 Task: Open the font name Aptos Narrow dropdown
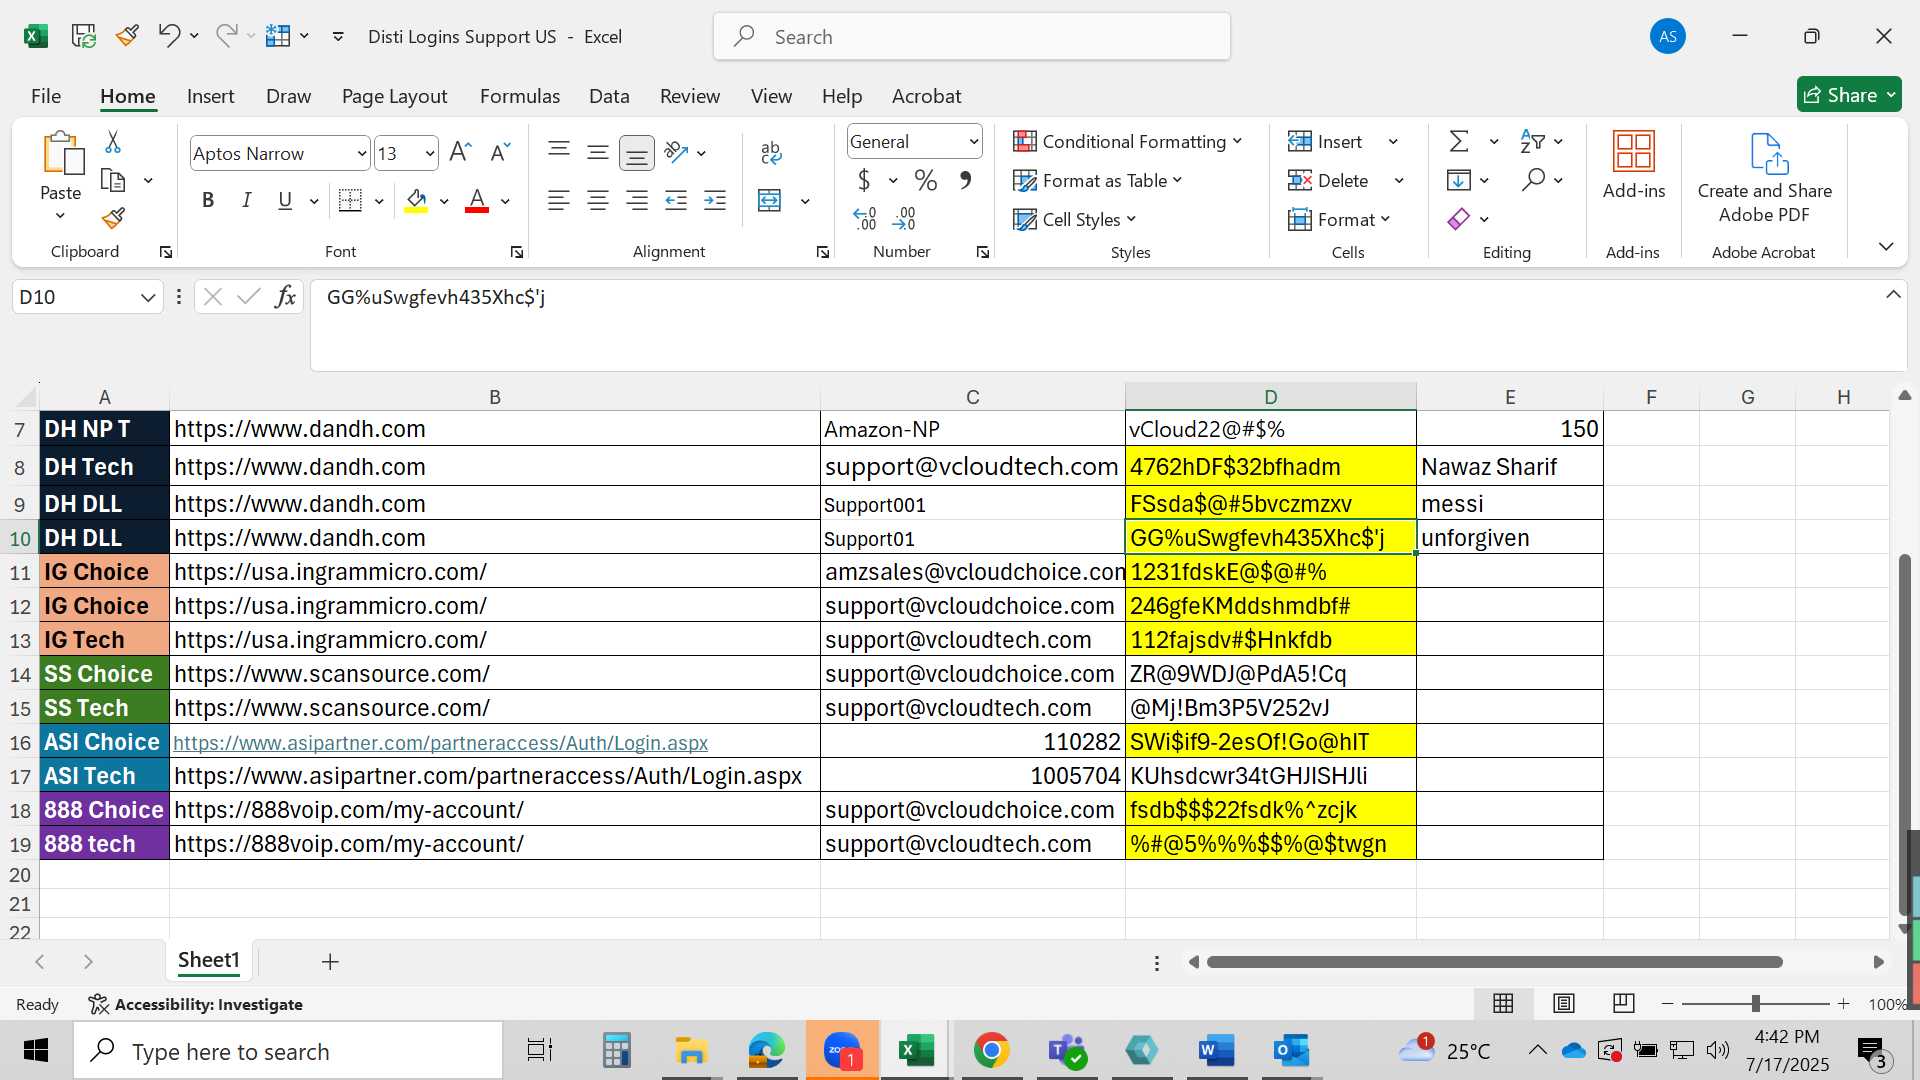tap(361, 153)
